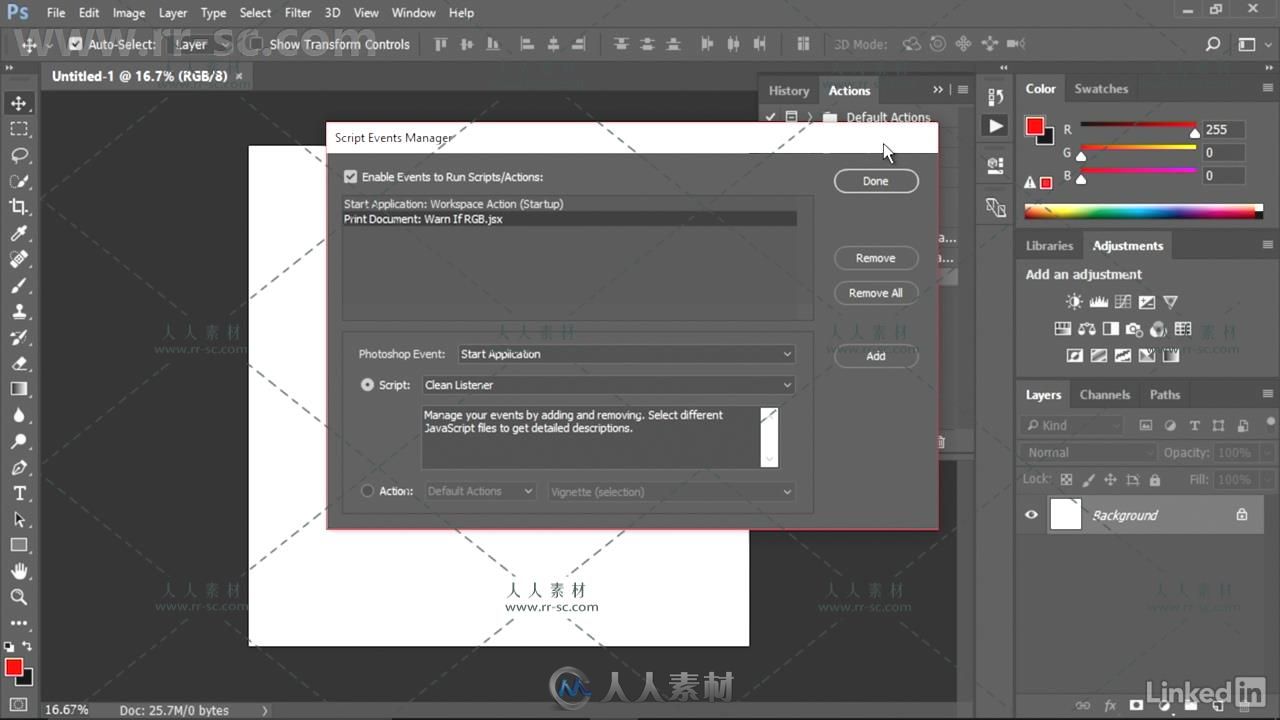Select the Spot Healing Brush tool
The image size is (1280, 720).
[19, 259]
